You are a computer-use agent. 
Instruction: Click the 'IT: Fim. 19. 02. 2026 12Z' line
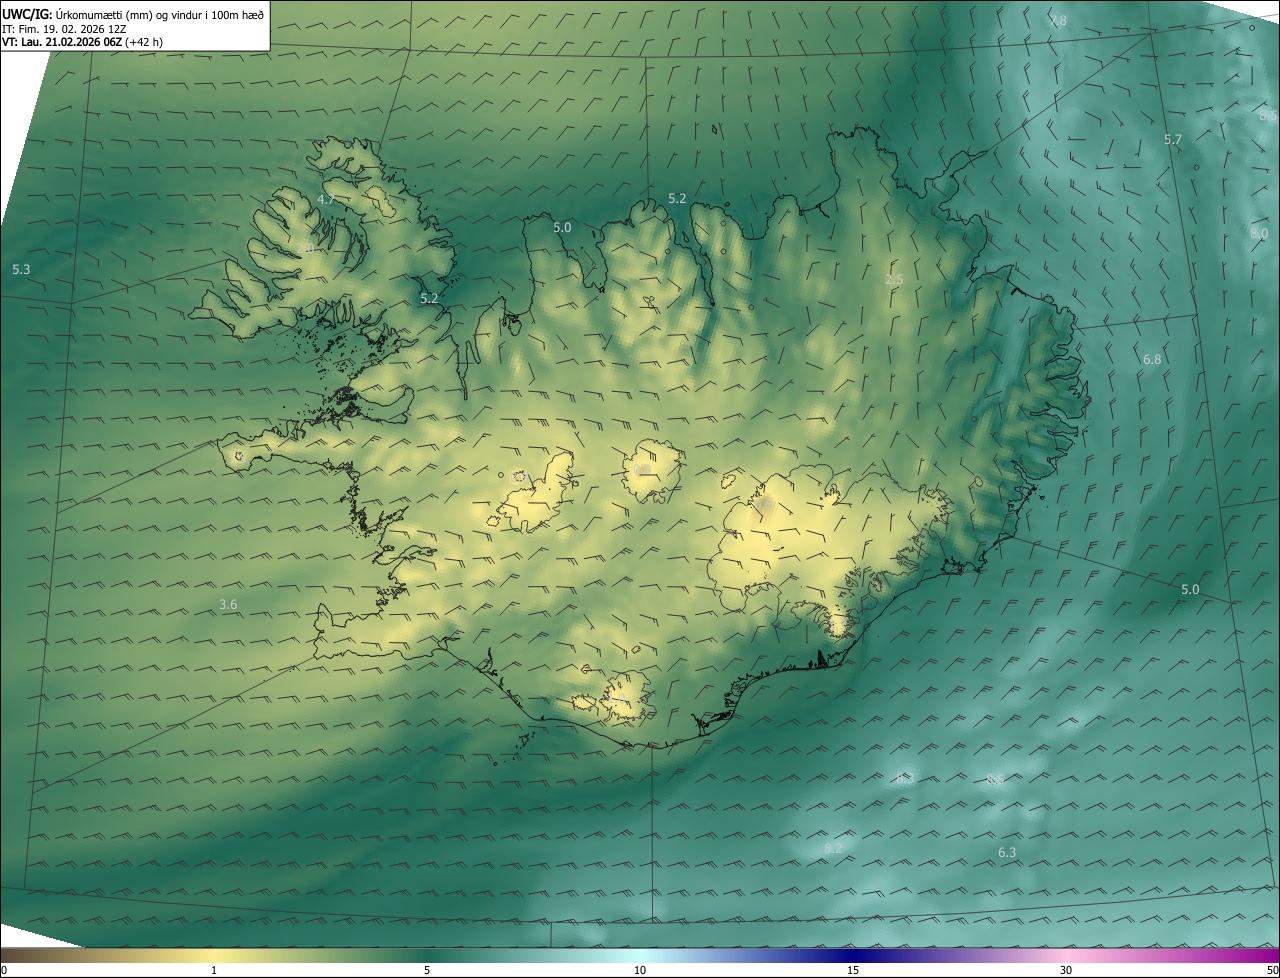coord(64,29)
